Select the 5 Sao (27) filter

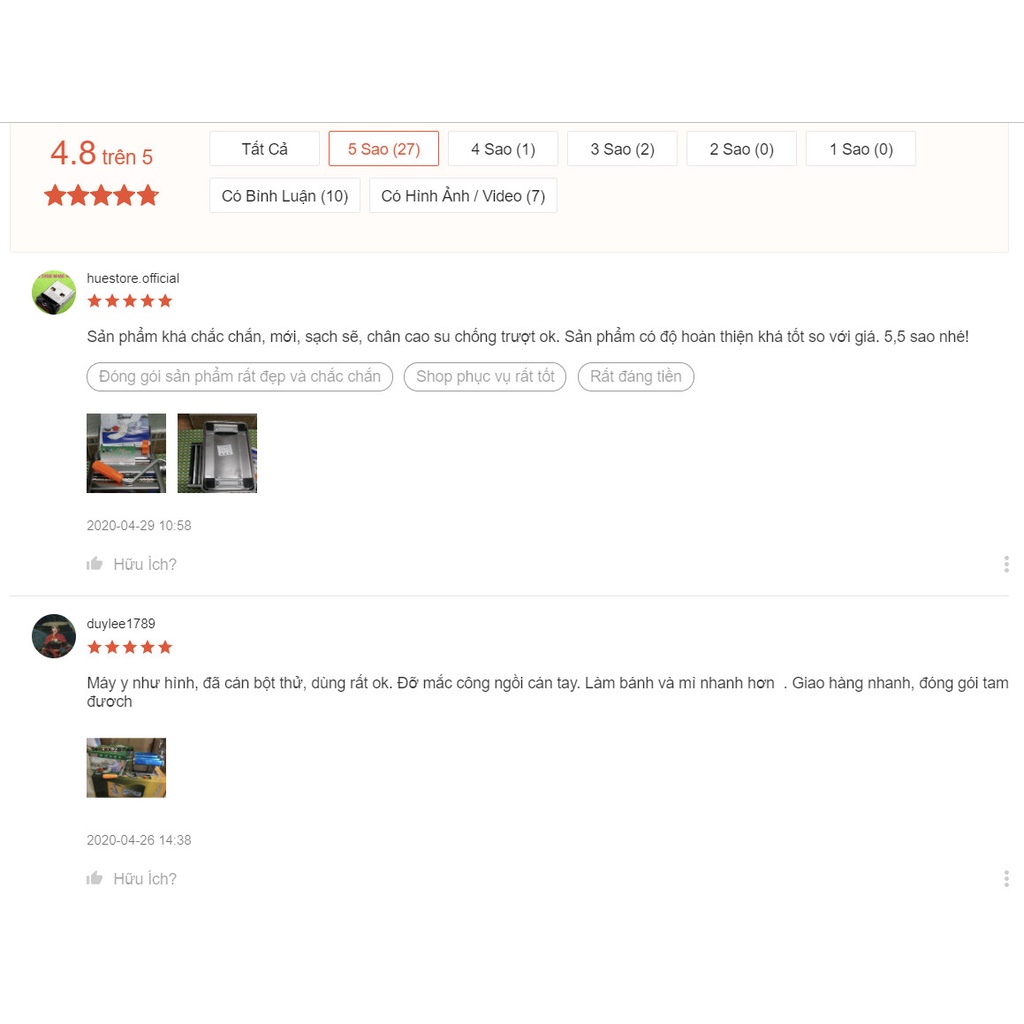[384, 149]
